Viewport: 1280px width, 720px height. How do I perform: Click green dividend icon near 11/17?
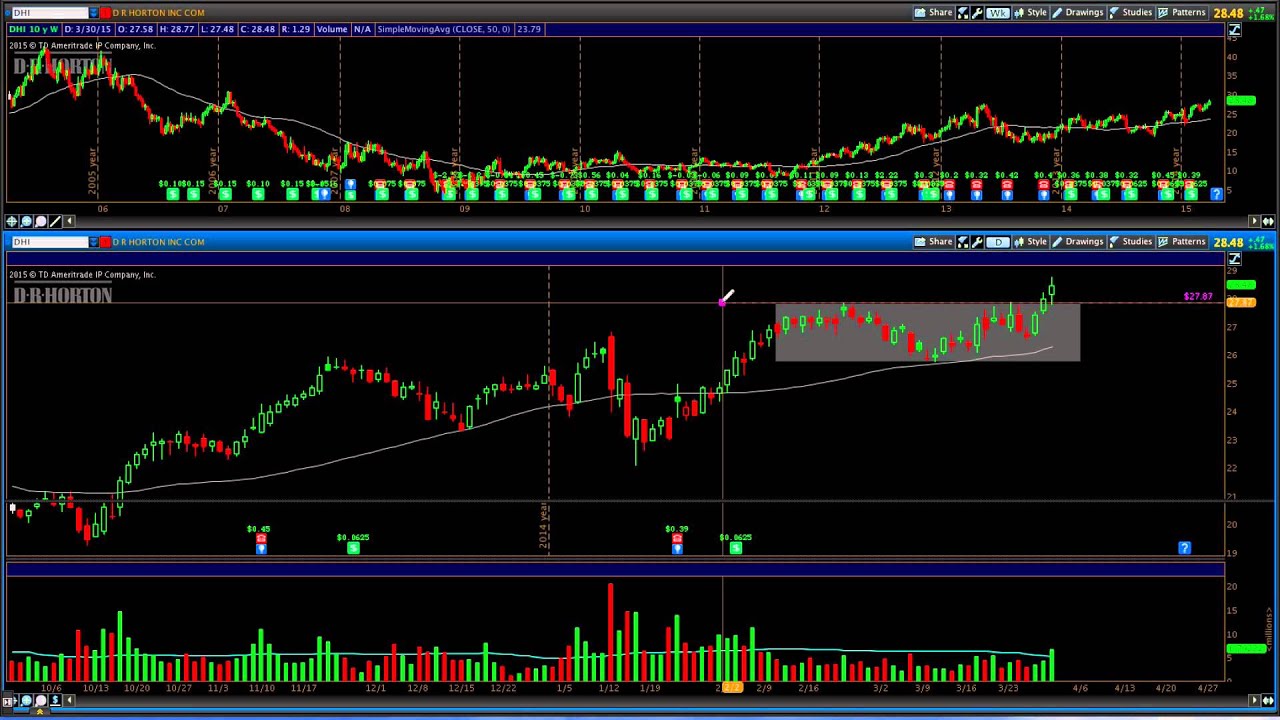(353, 548)
